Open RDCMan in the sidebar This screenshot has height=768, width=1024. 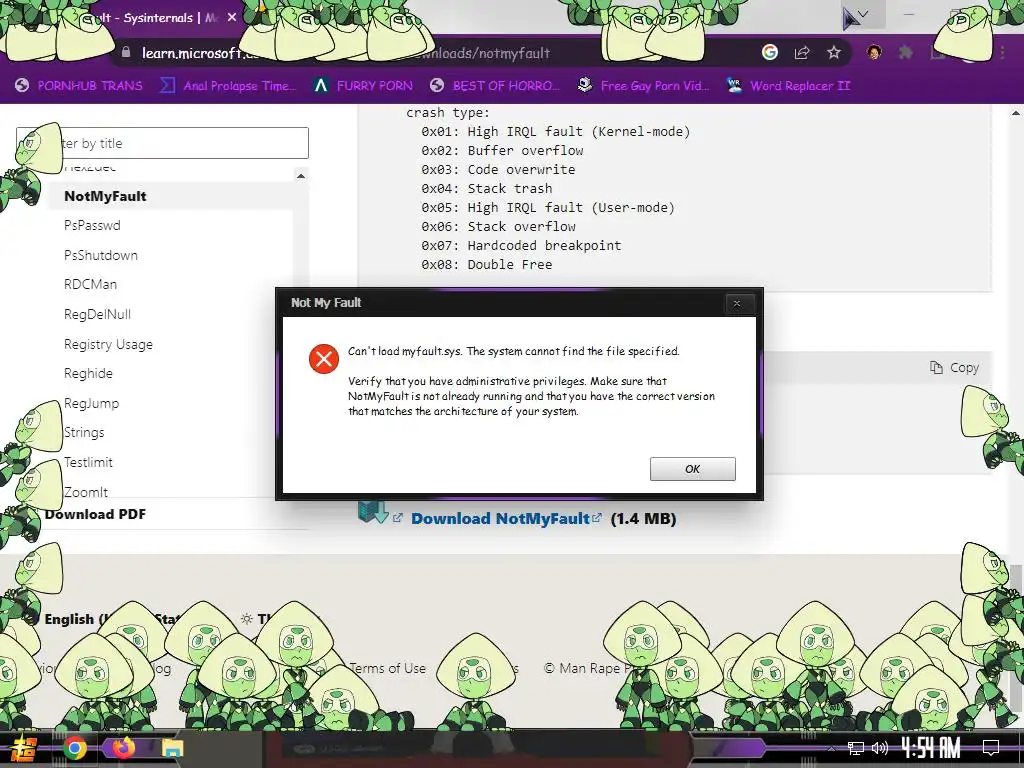[x=90, y=284]
